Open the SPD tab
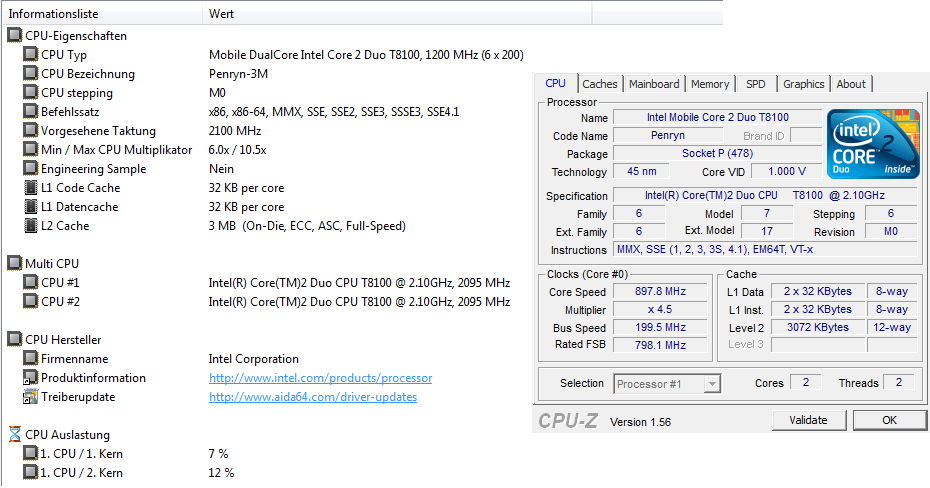Image resolution: width=930 pixels, height=488 pixels. [756, 84]
